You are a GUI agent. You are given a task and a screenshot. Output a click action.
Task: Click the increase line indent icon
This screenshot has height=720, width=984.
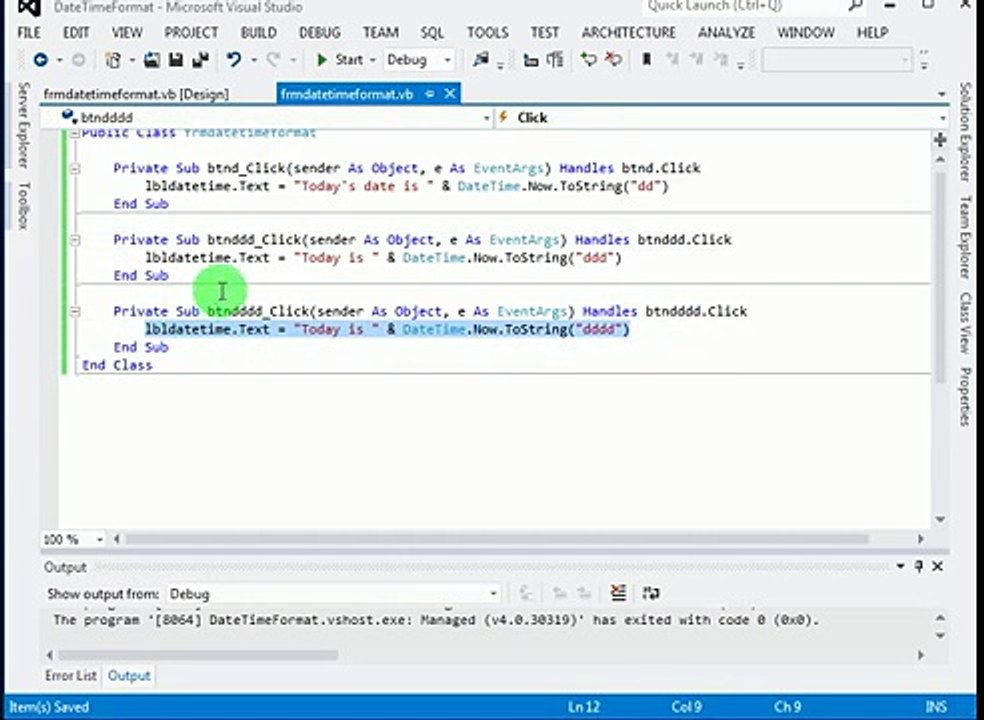[555, 60]
